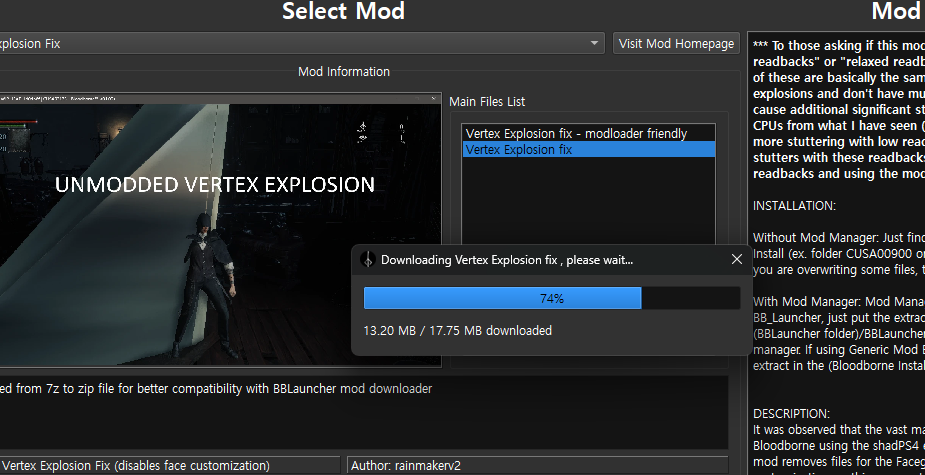
Task: Click the 'Main Files List' label
Action: tap(487, 101)
